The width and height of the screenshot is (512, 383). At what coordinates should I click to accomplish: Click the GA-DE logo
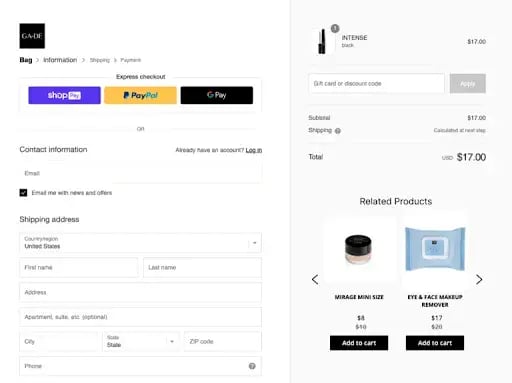pyautogui.click(x=32, y=36)
